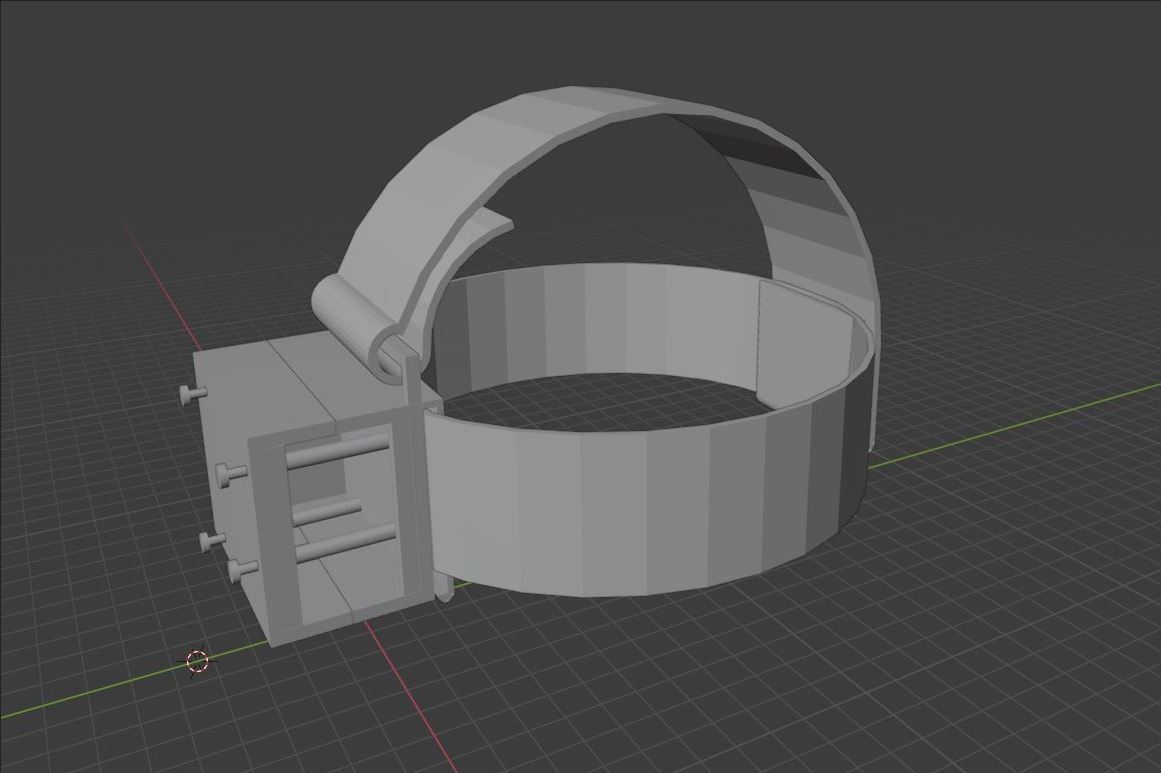Click the topmost screw on the box side
Image resolution: width=1161 pixels, height=773 pixels.
(x=190, y=395)
